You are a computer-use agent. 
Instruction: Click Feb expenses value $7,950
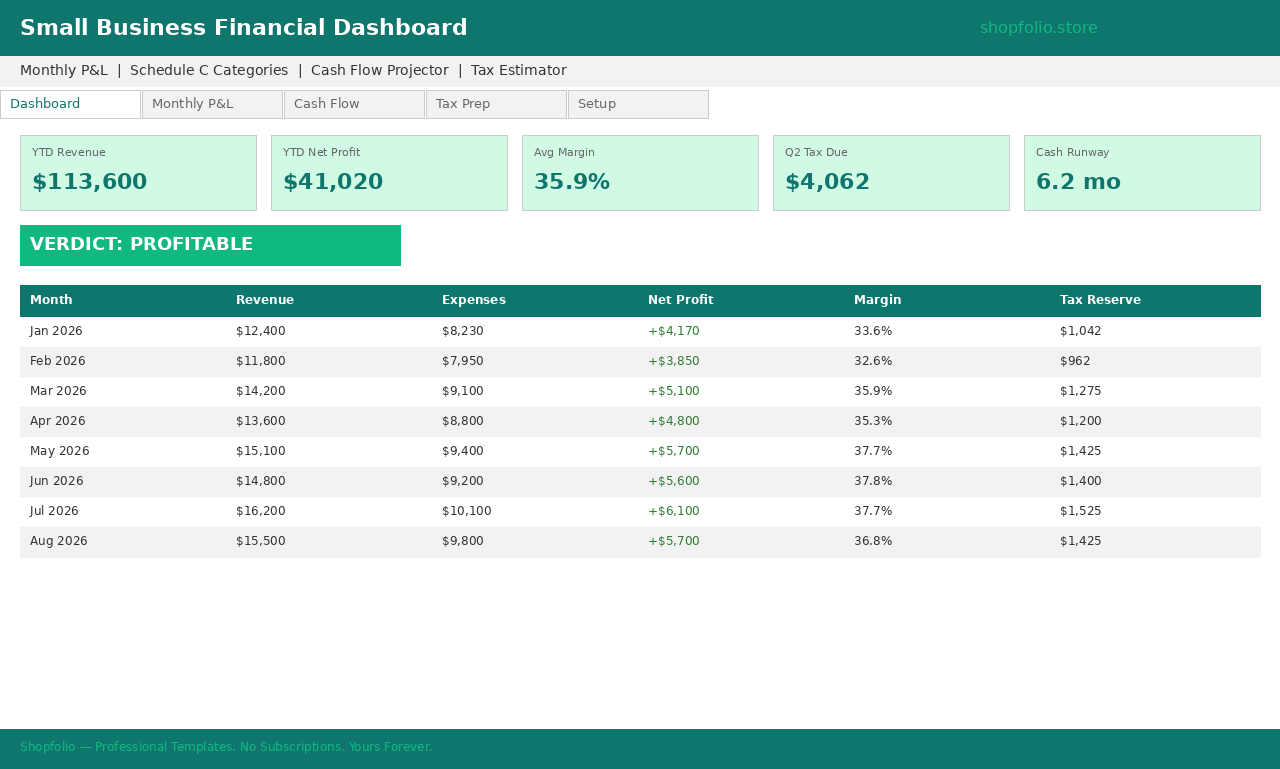click(463, 361)
